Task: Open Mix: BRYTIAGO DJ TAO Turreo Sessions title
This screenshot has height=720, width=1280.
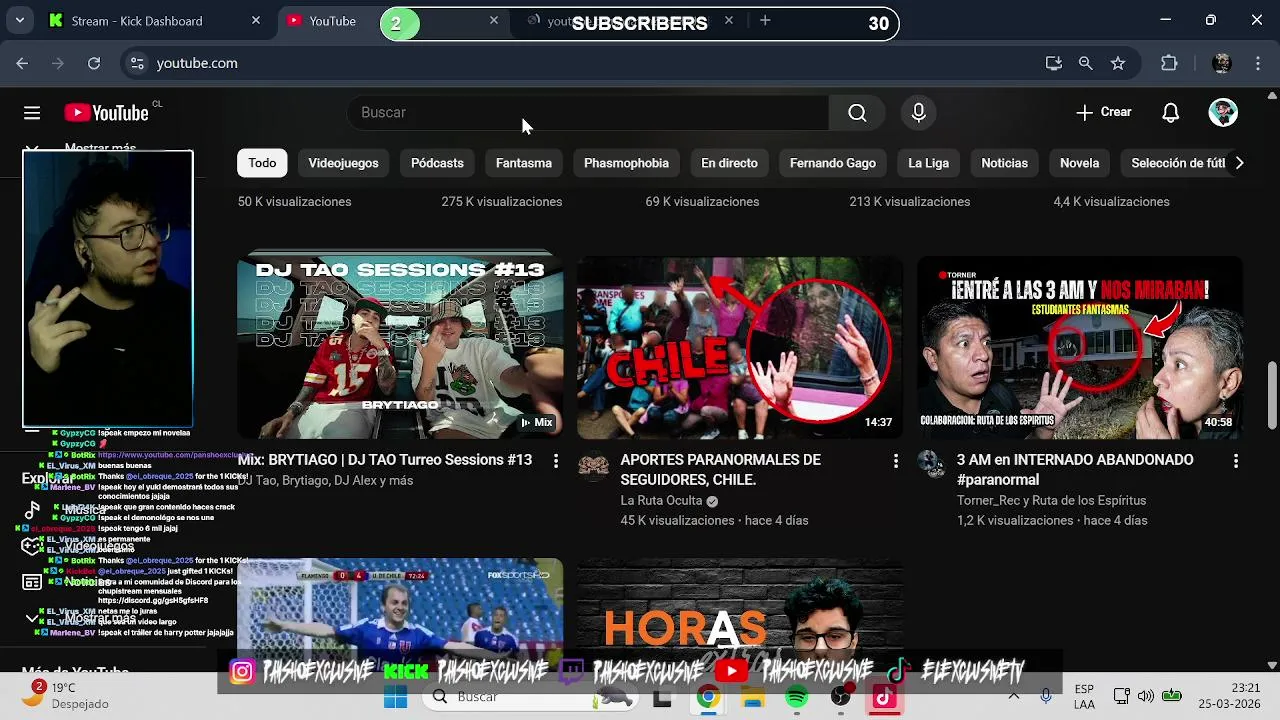Action: click(x=385, y=460)
